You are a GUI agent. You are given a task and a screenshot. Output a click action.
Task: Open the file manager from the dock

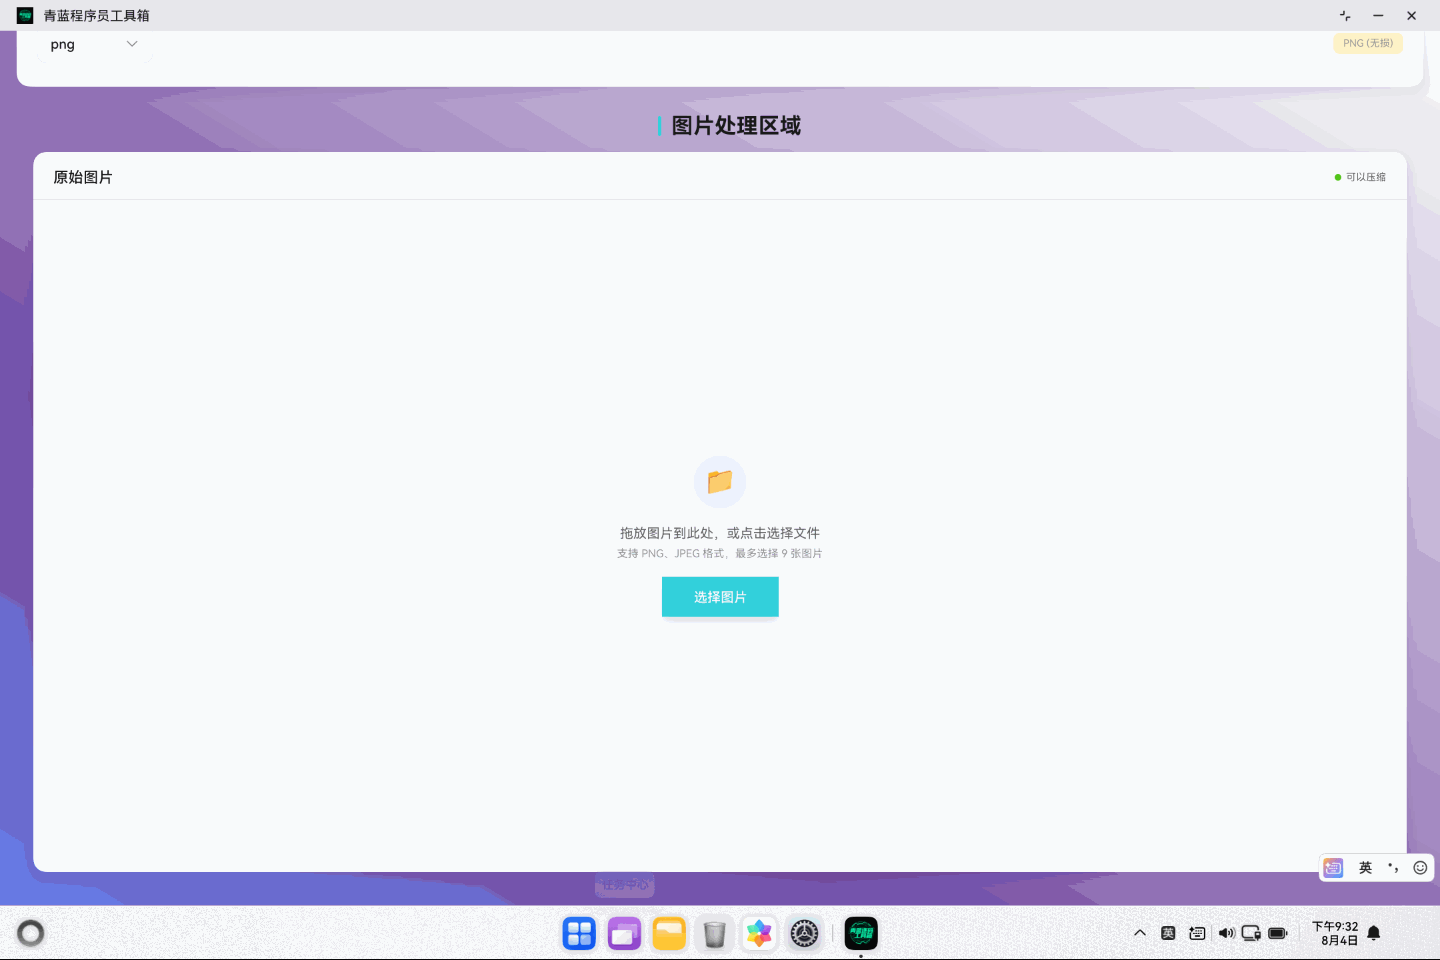[x=668, y=933]
